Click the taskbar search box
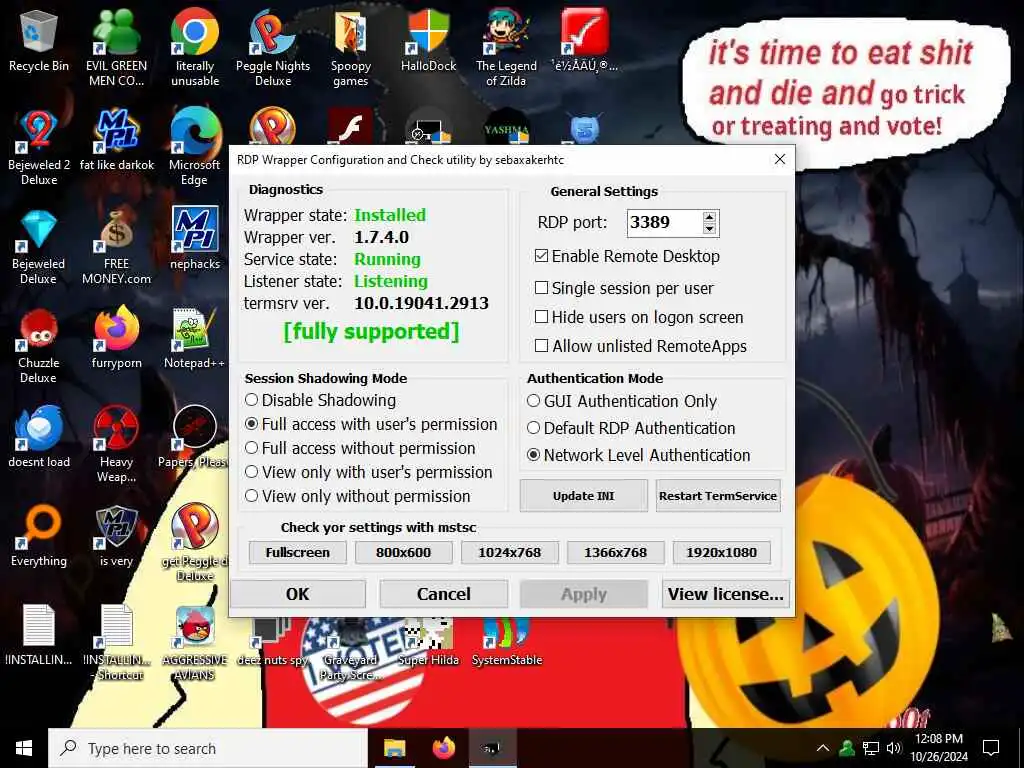Image resolution: width=1024 pixels, height=768 pixels. pyautogui.click(x=208, y=748)
